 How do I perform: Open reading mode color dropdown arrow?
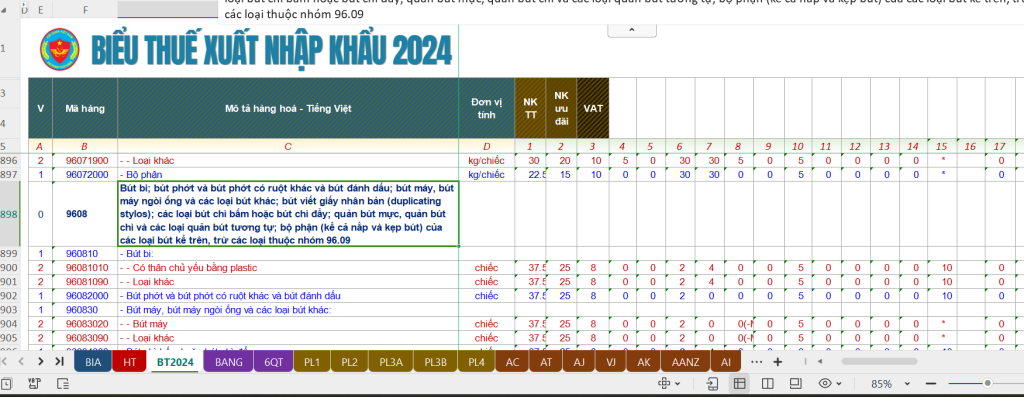coord(677,384)
